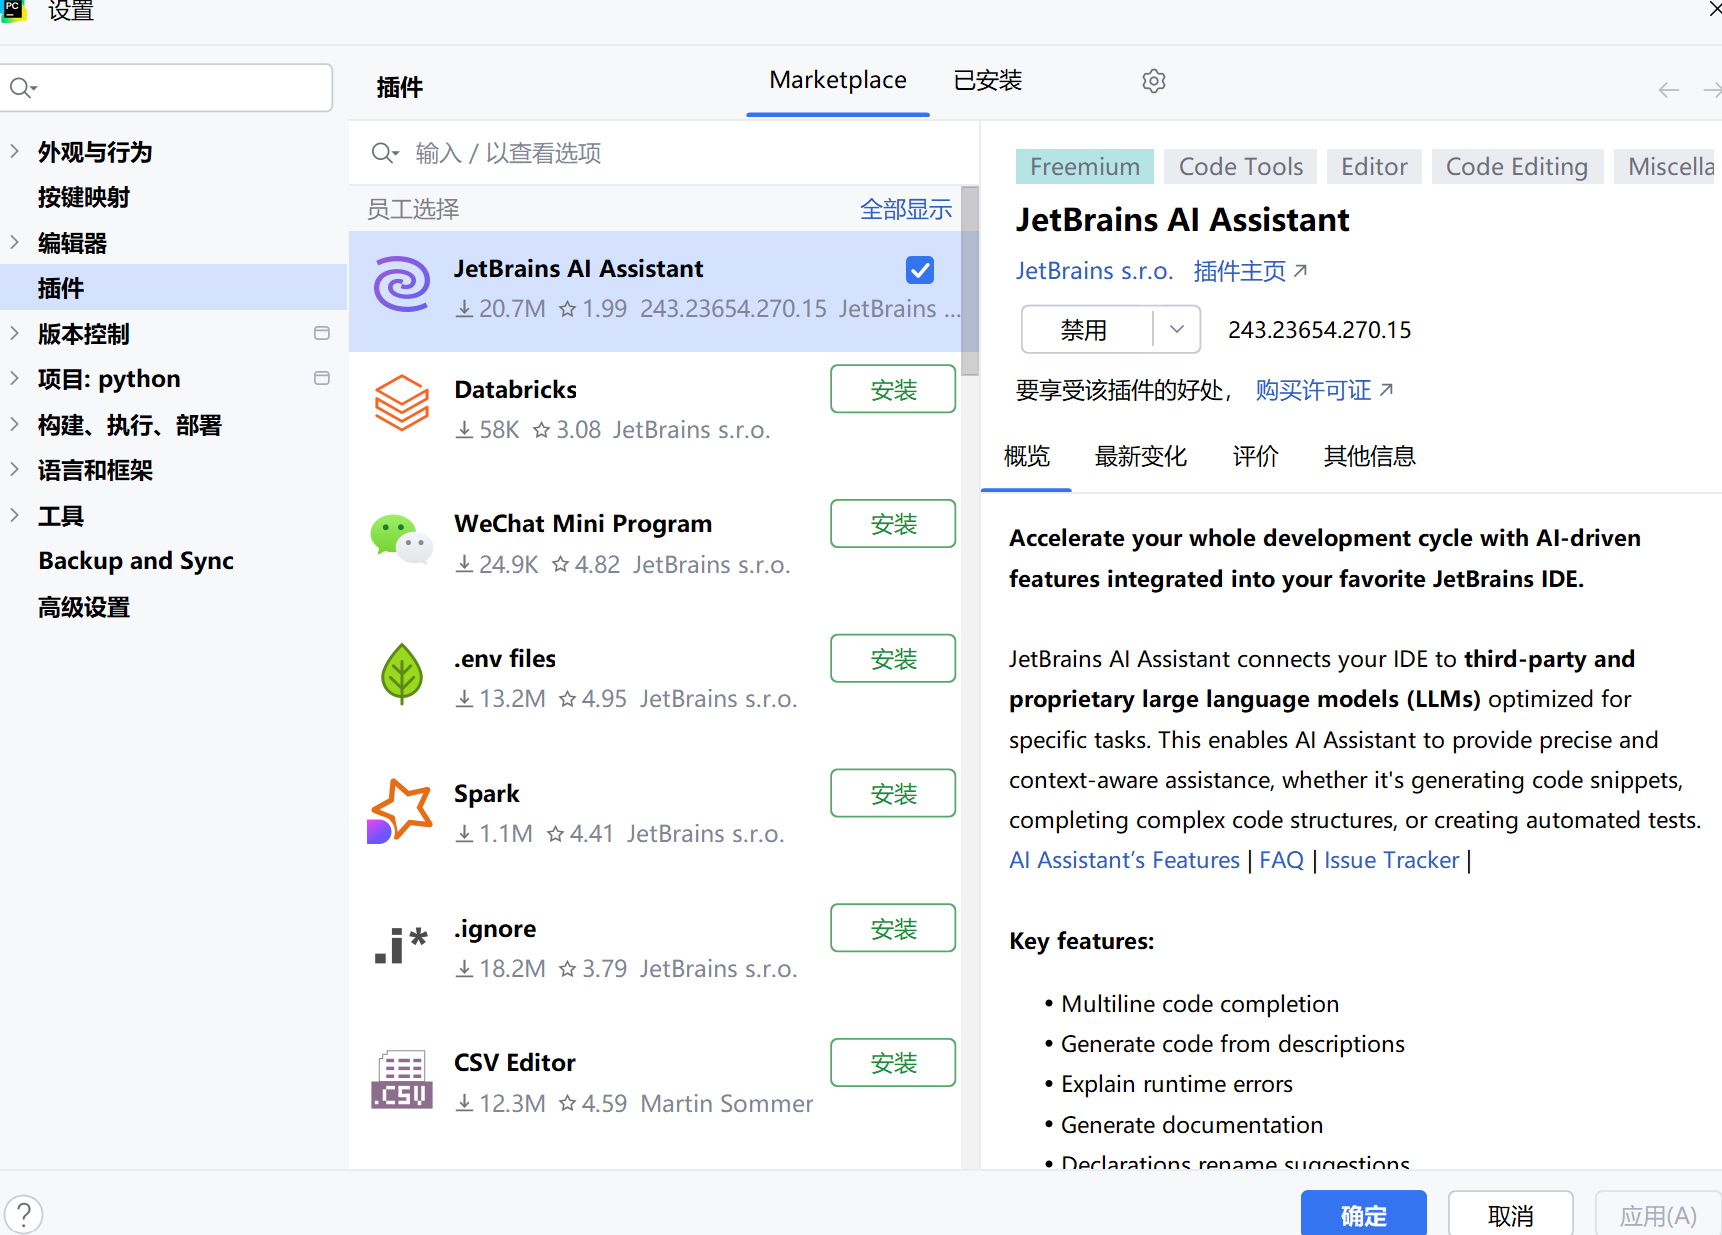Click the JetBrains AI Assistant swirl icon
The height and width of the screenshot is (1235, 1722).
pyautogui.click(x=402, y=284)
